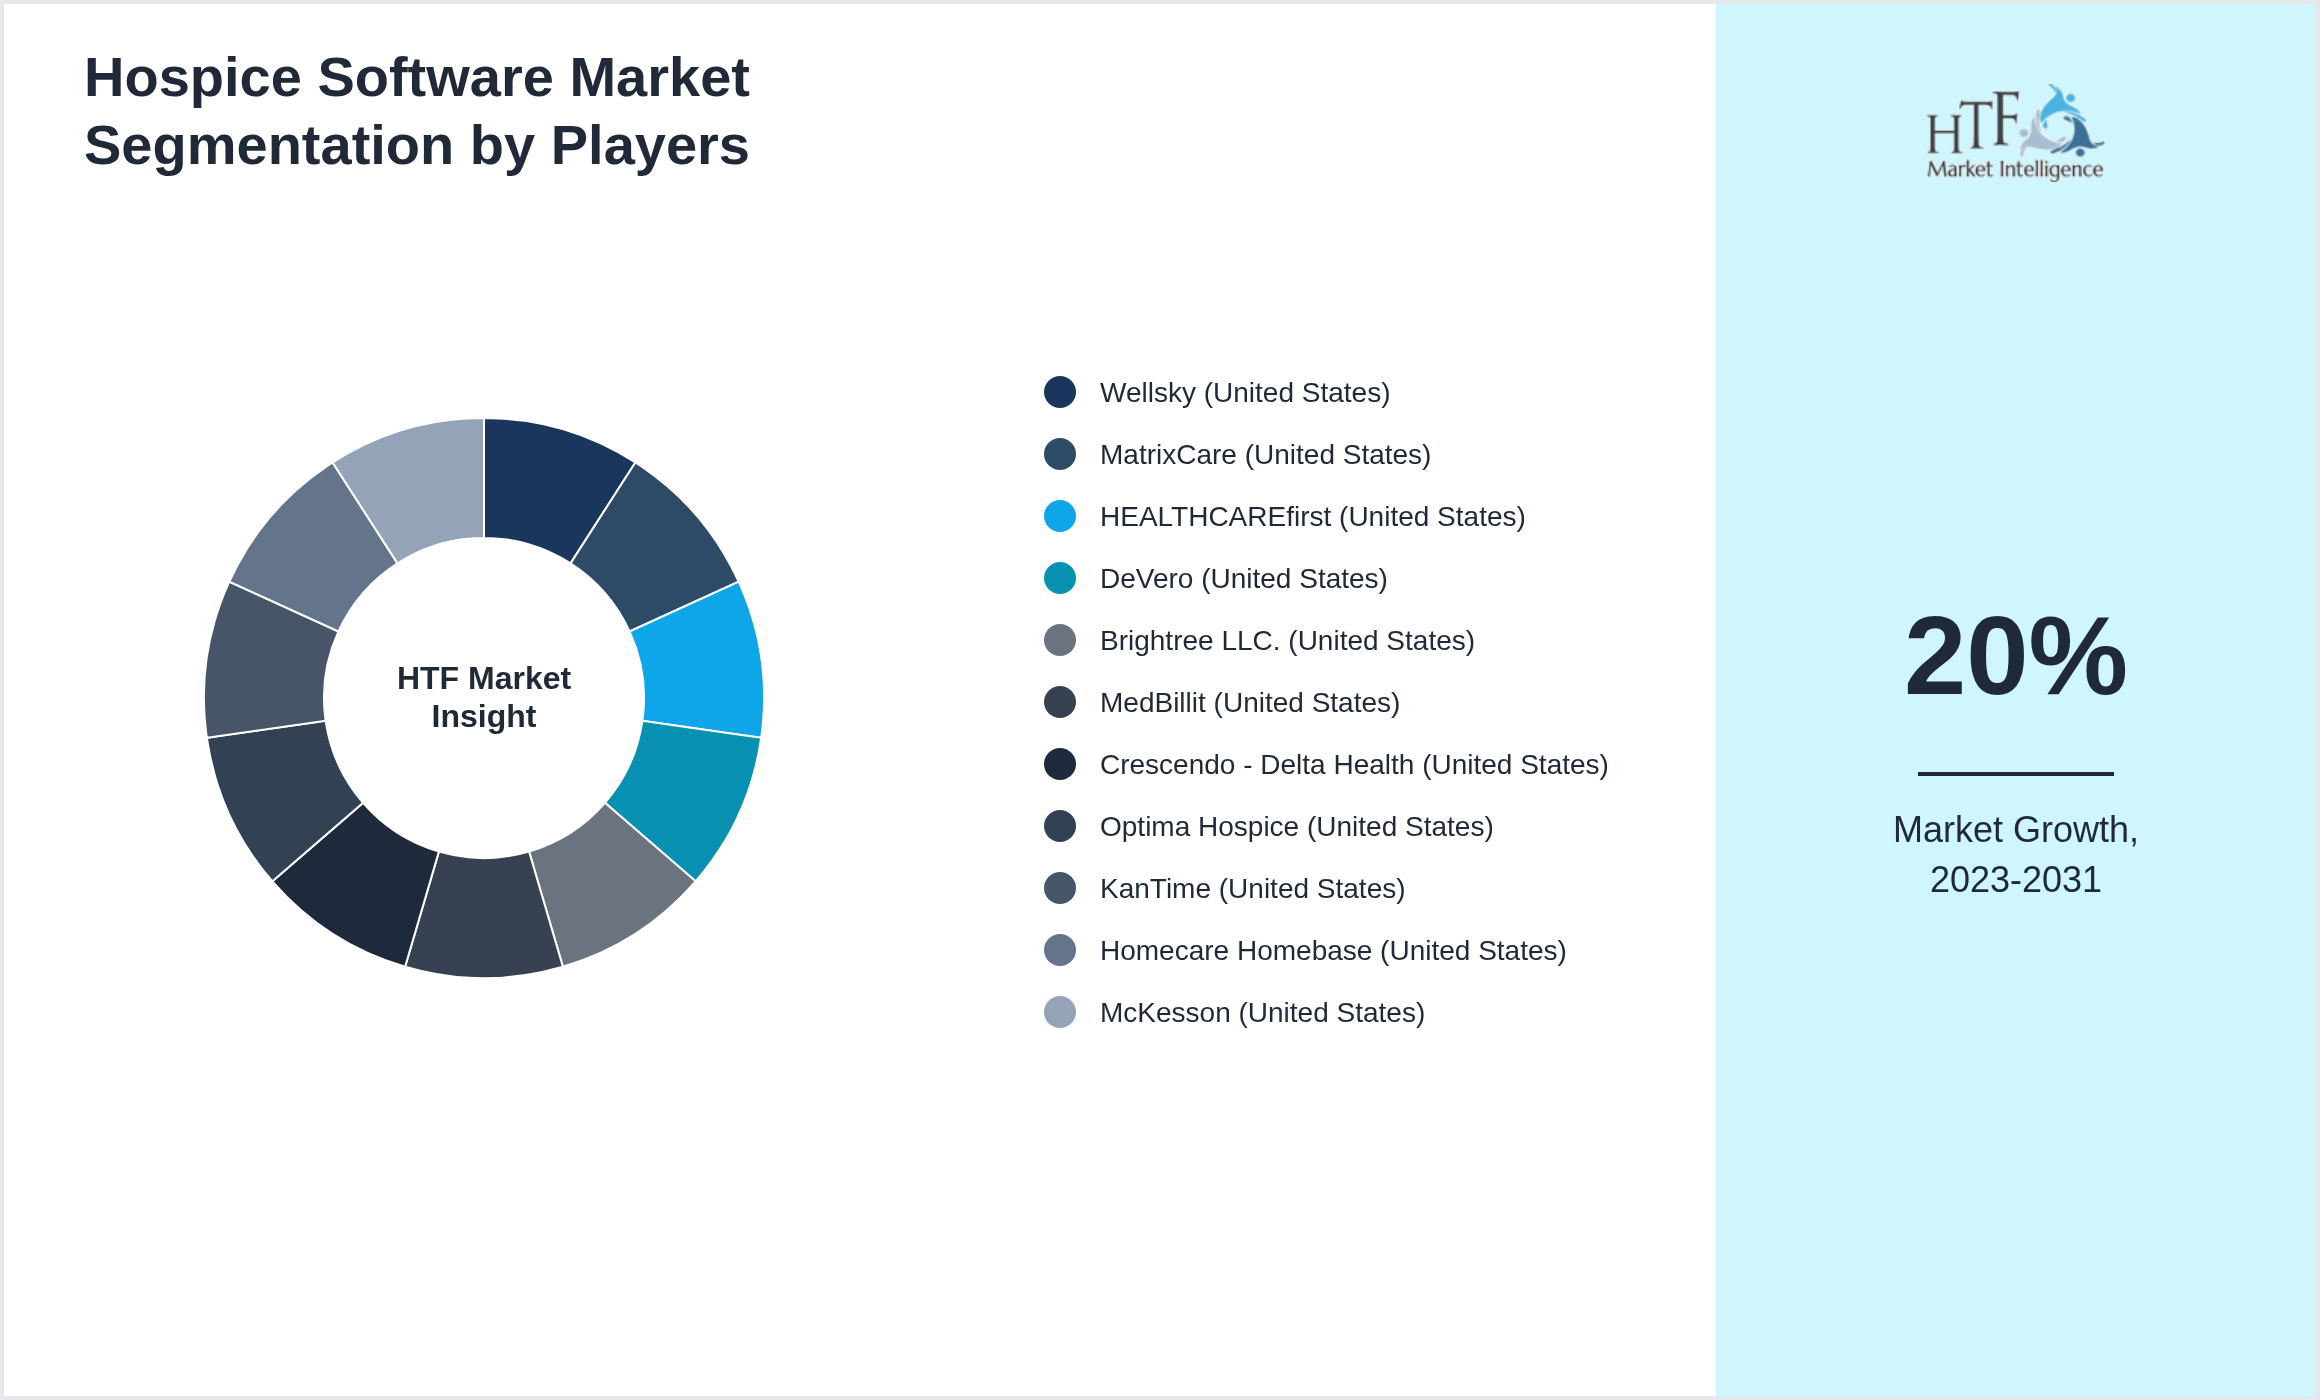Screen dimensions: 2320x1400
Task: Click the '20%' market growth figure
Action: [2015, 656]
